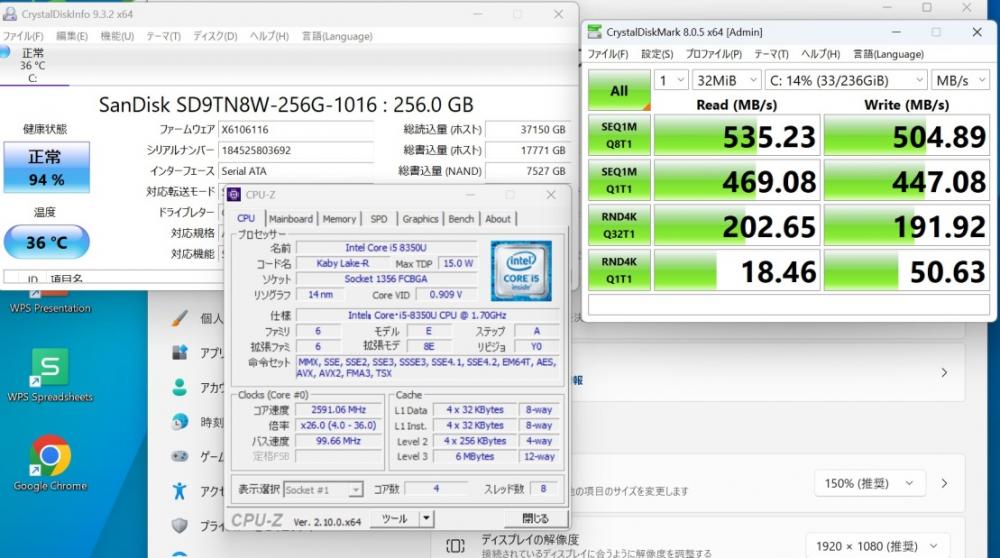Select the Time clock icon in Settings
This screenshot has width=1000, height=558.
(180, 422)
